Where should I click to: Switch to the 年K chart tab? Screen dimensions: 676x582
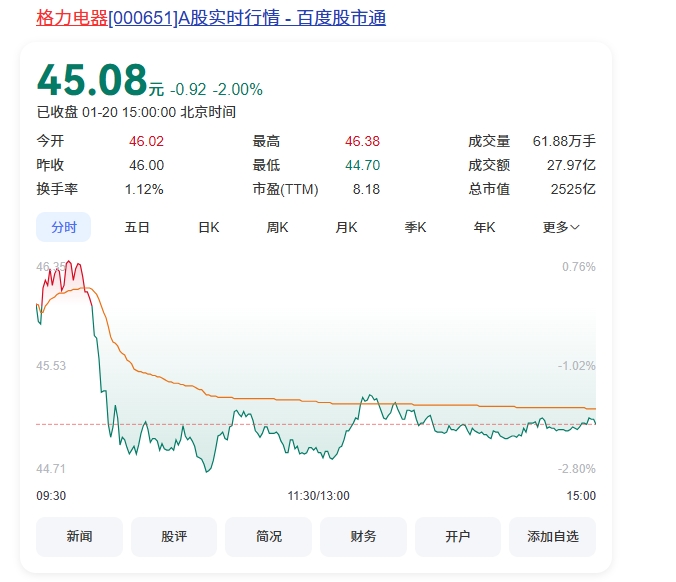[x=485, y=227]
